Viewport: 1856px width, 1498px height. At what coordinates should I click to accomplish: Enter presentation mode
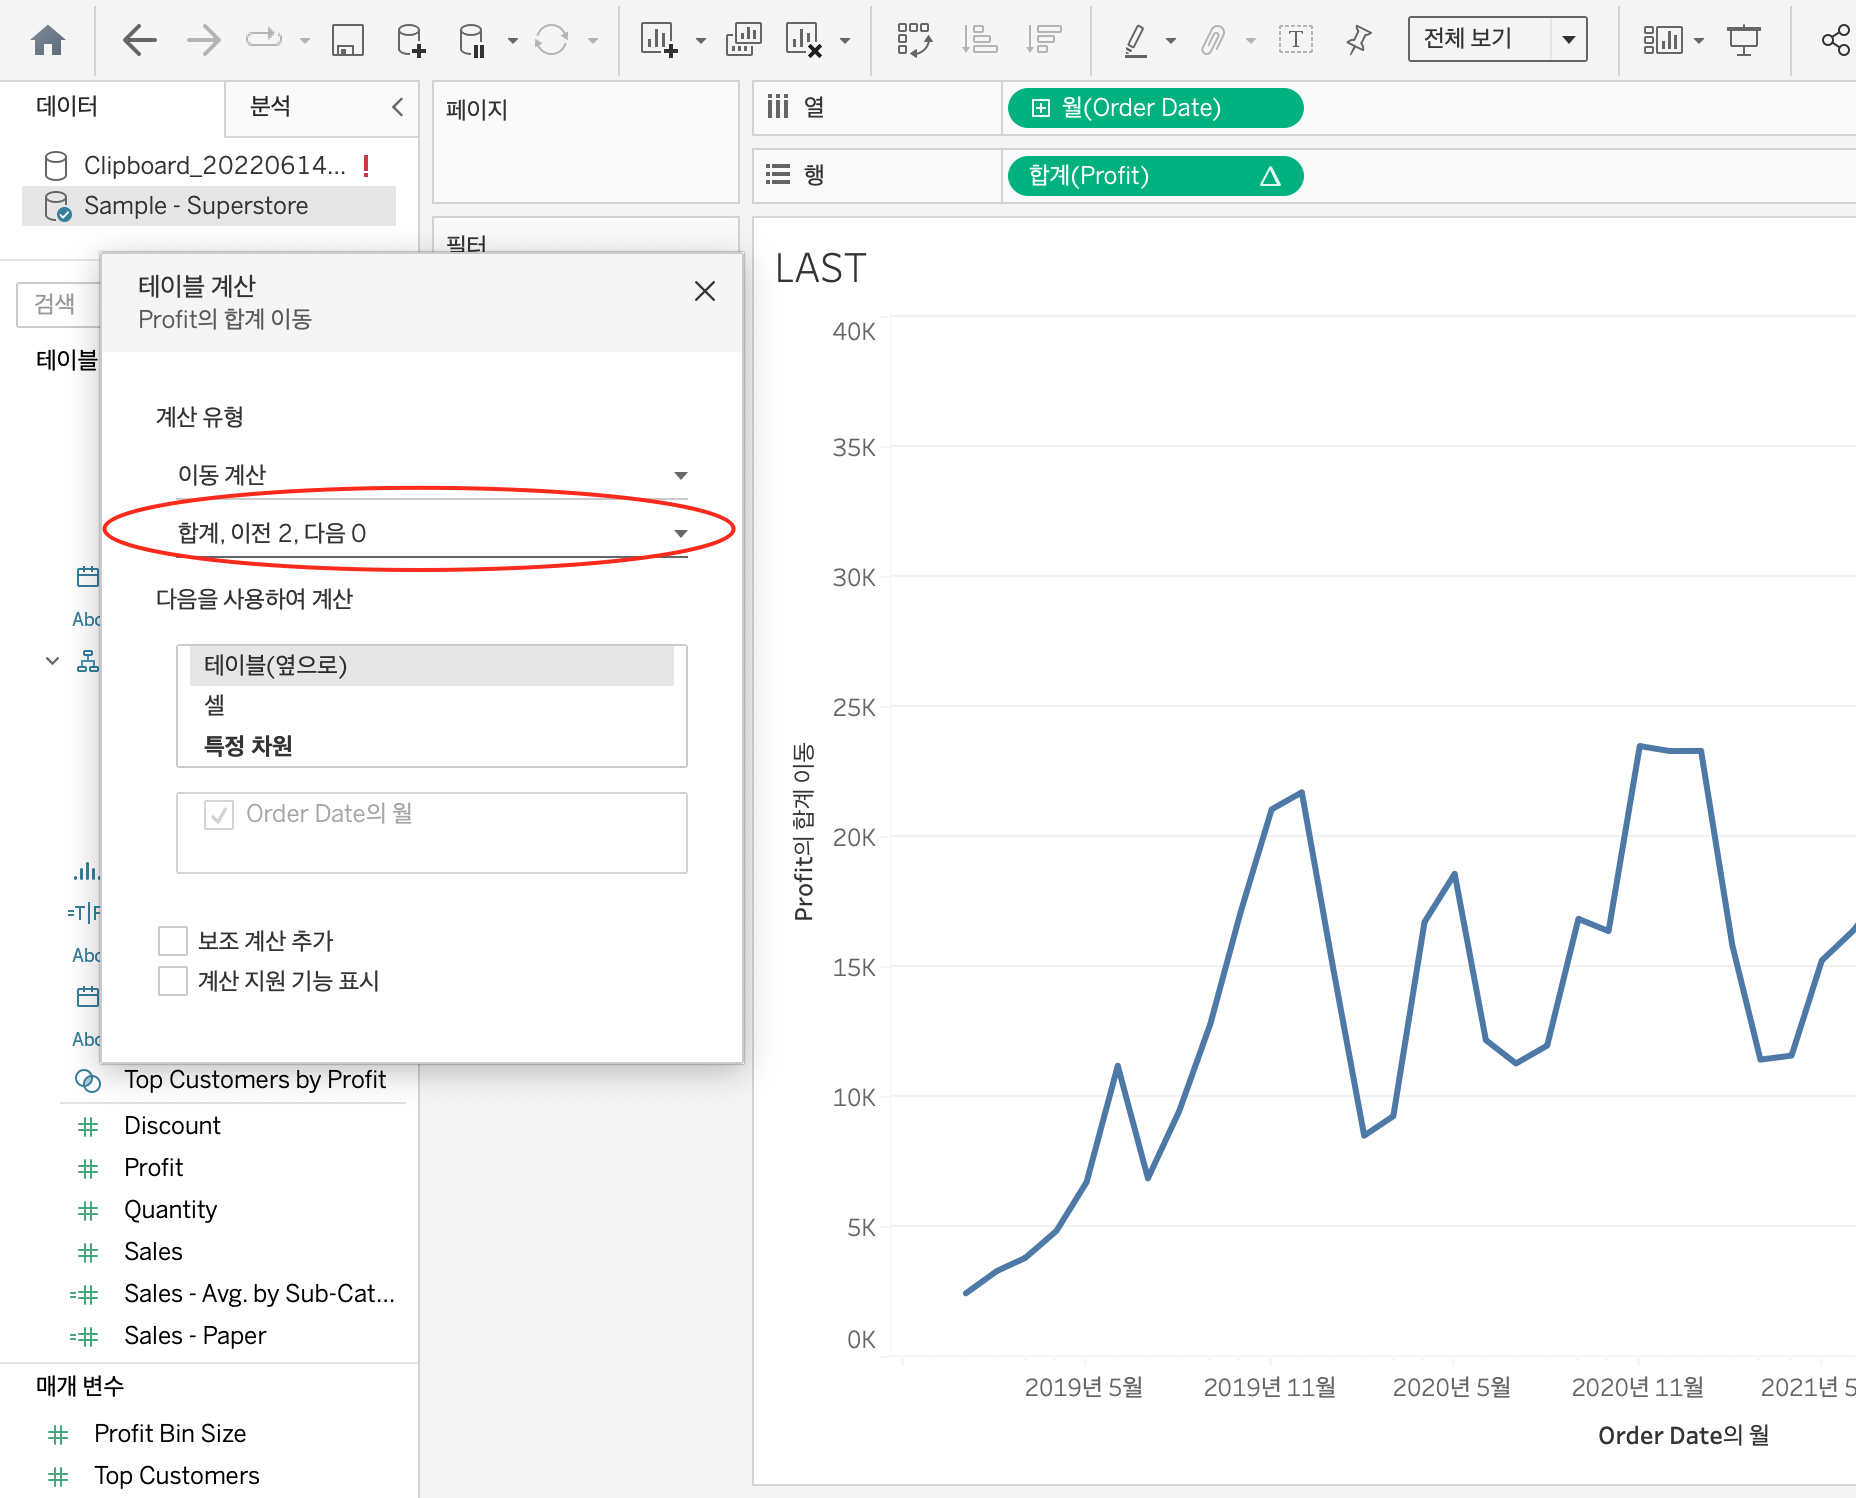pos(1744,40)
